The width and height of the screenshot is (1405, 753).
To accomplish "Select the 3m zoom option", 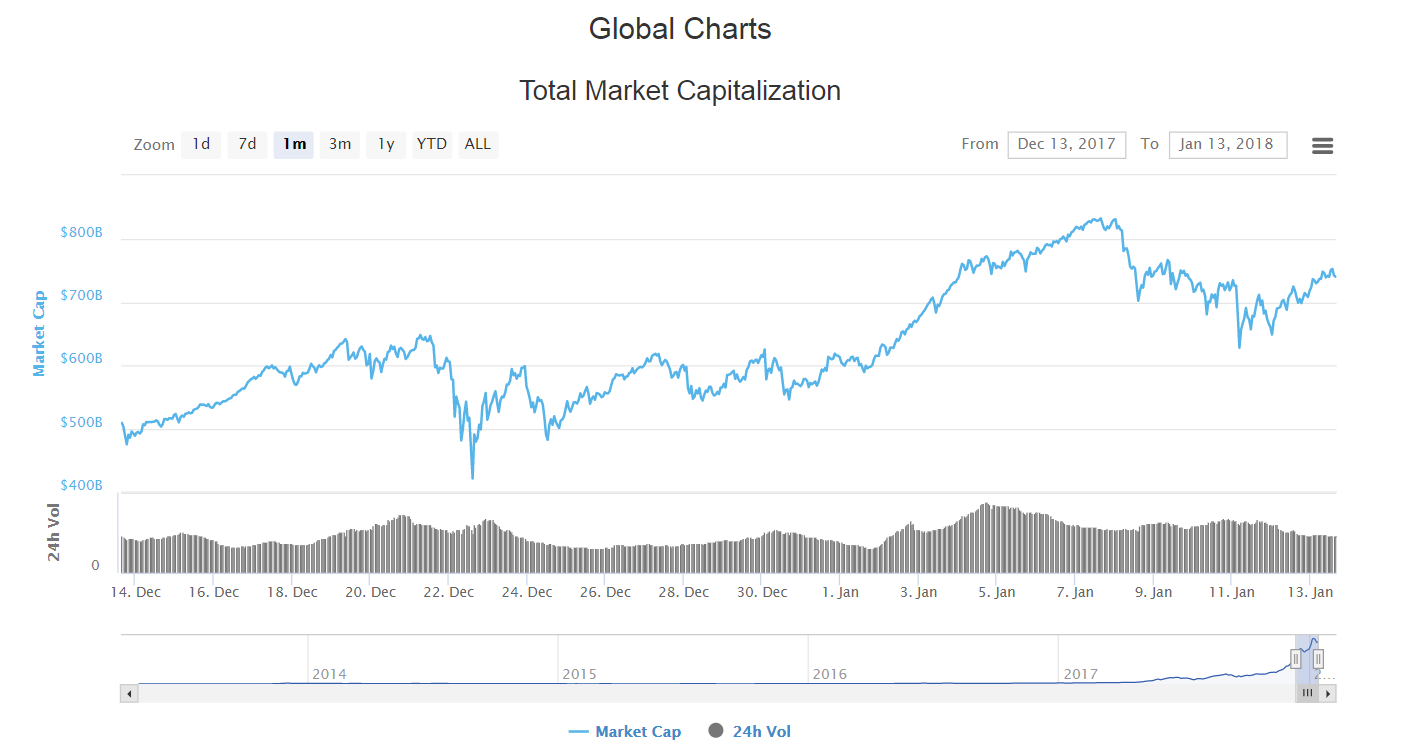I will tap(339, 144).
